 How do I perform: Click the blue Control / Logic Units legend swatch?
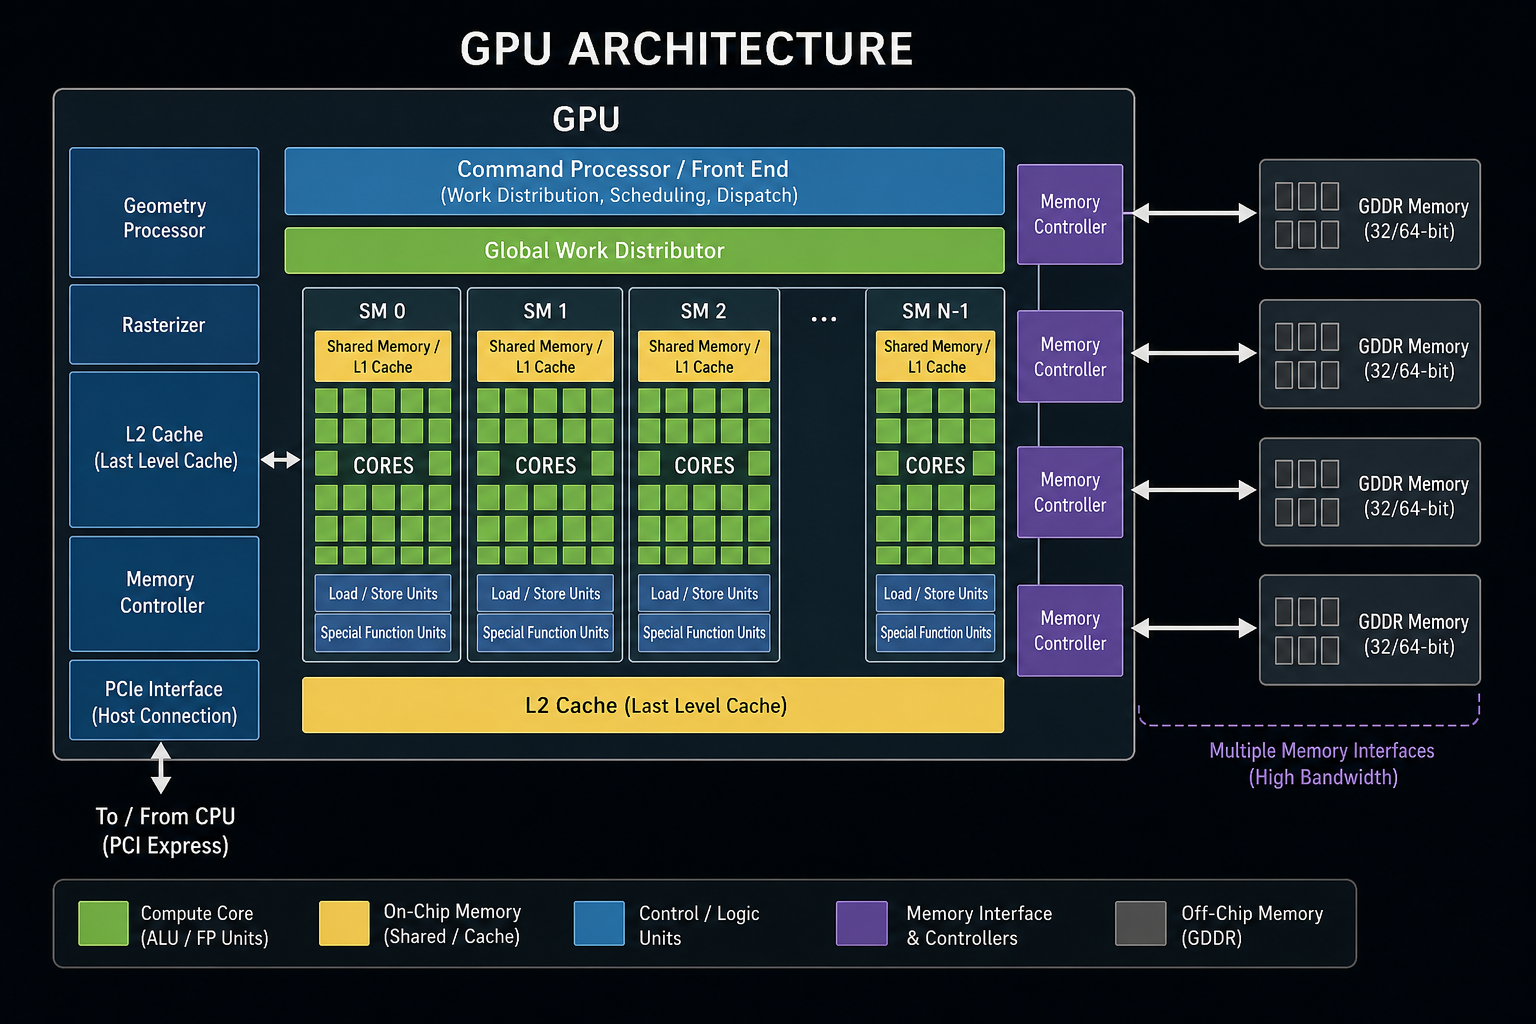click(x=599, y=923)
